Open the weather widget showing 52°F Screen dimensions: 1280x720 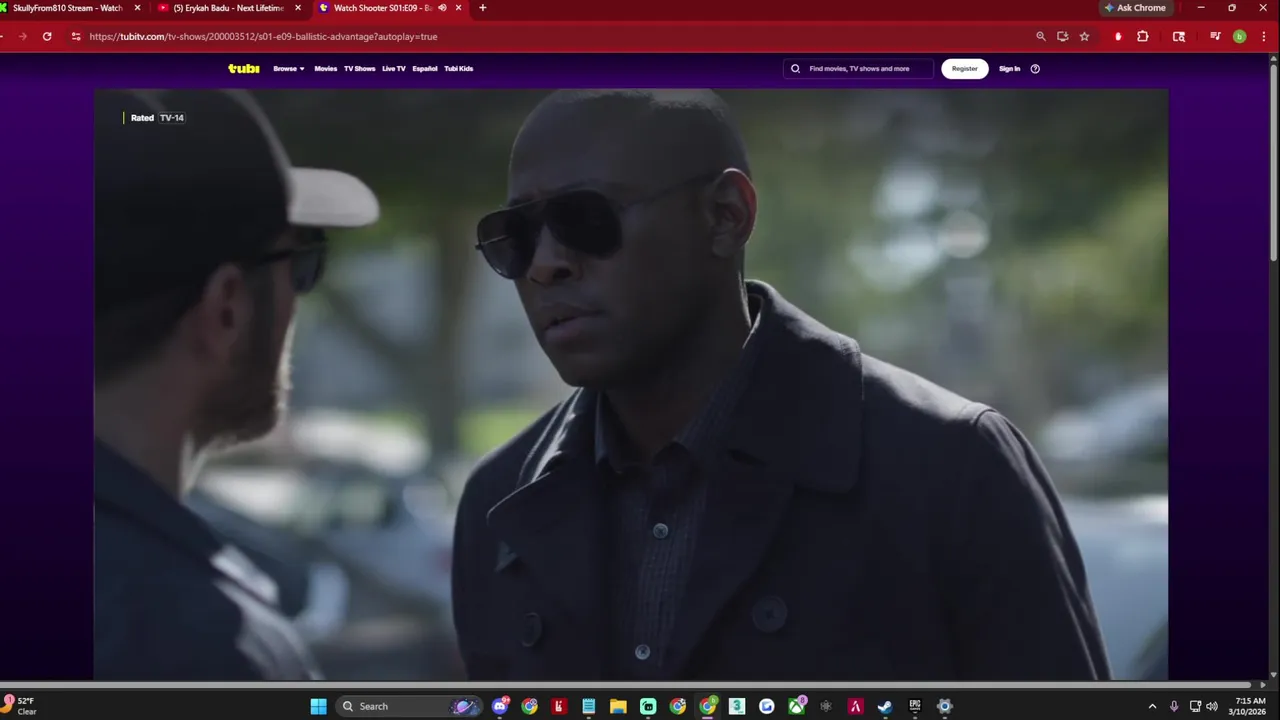[21, 706]
